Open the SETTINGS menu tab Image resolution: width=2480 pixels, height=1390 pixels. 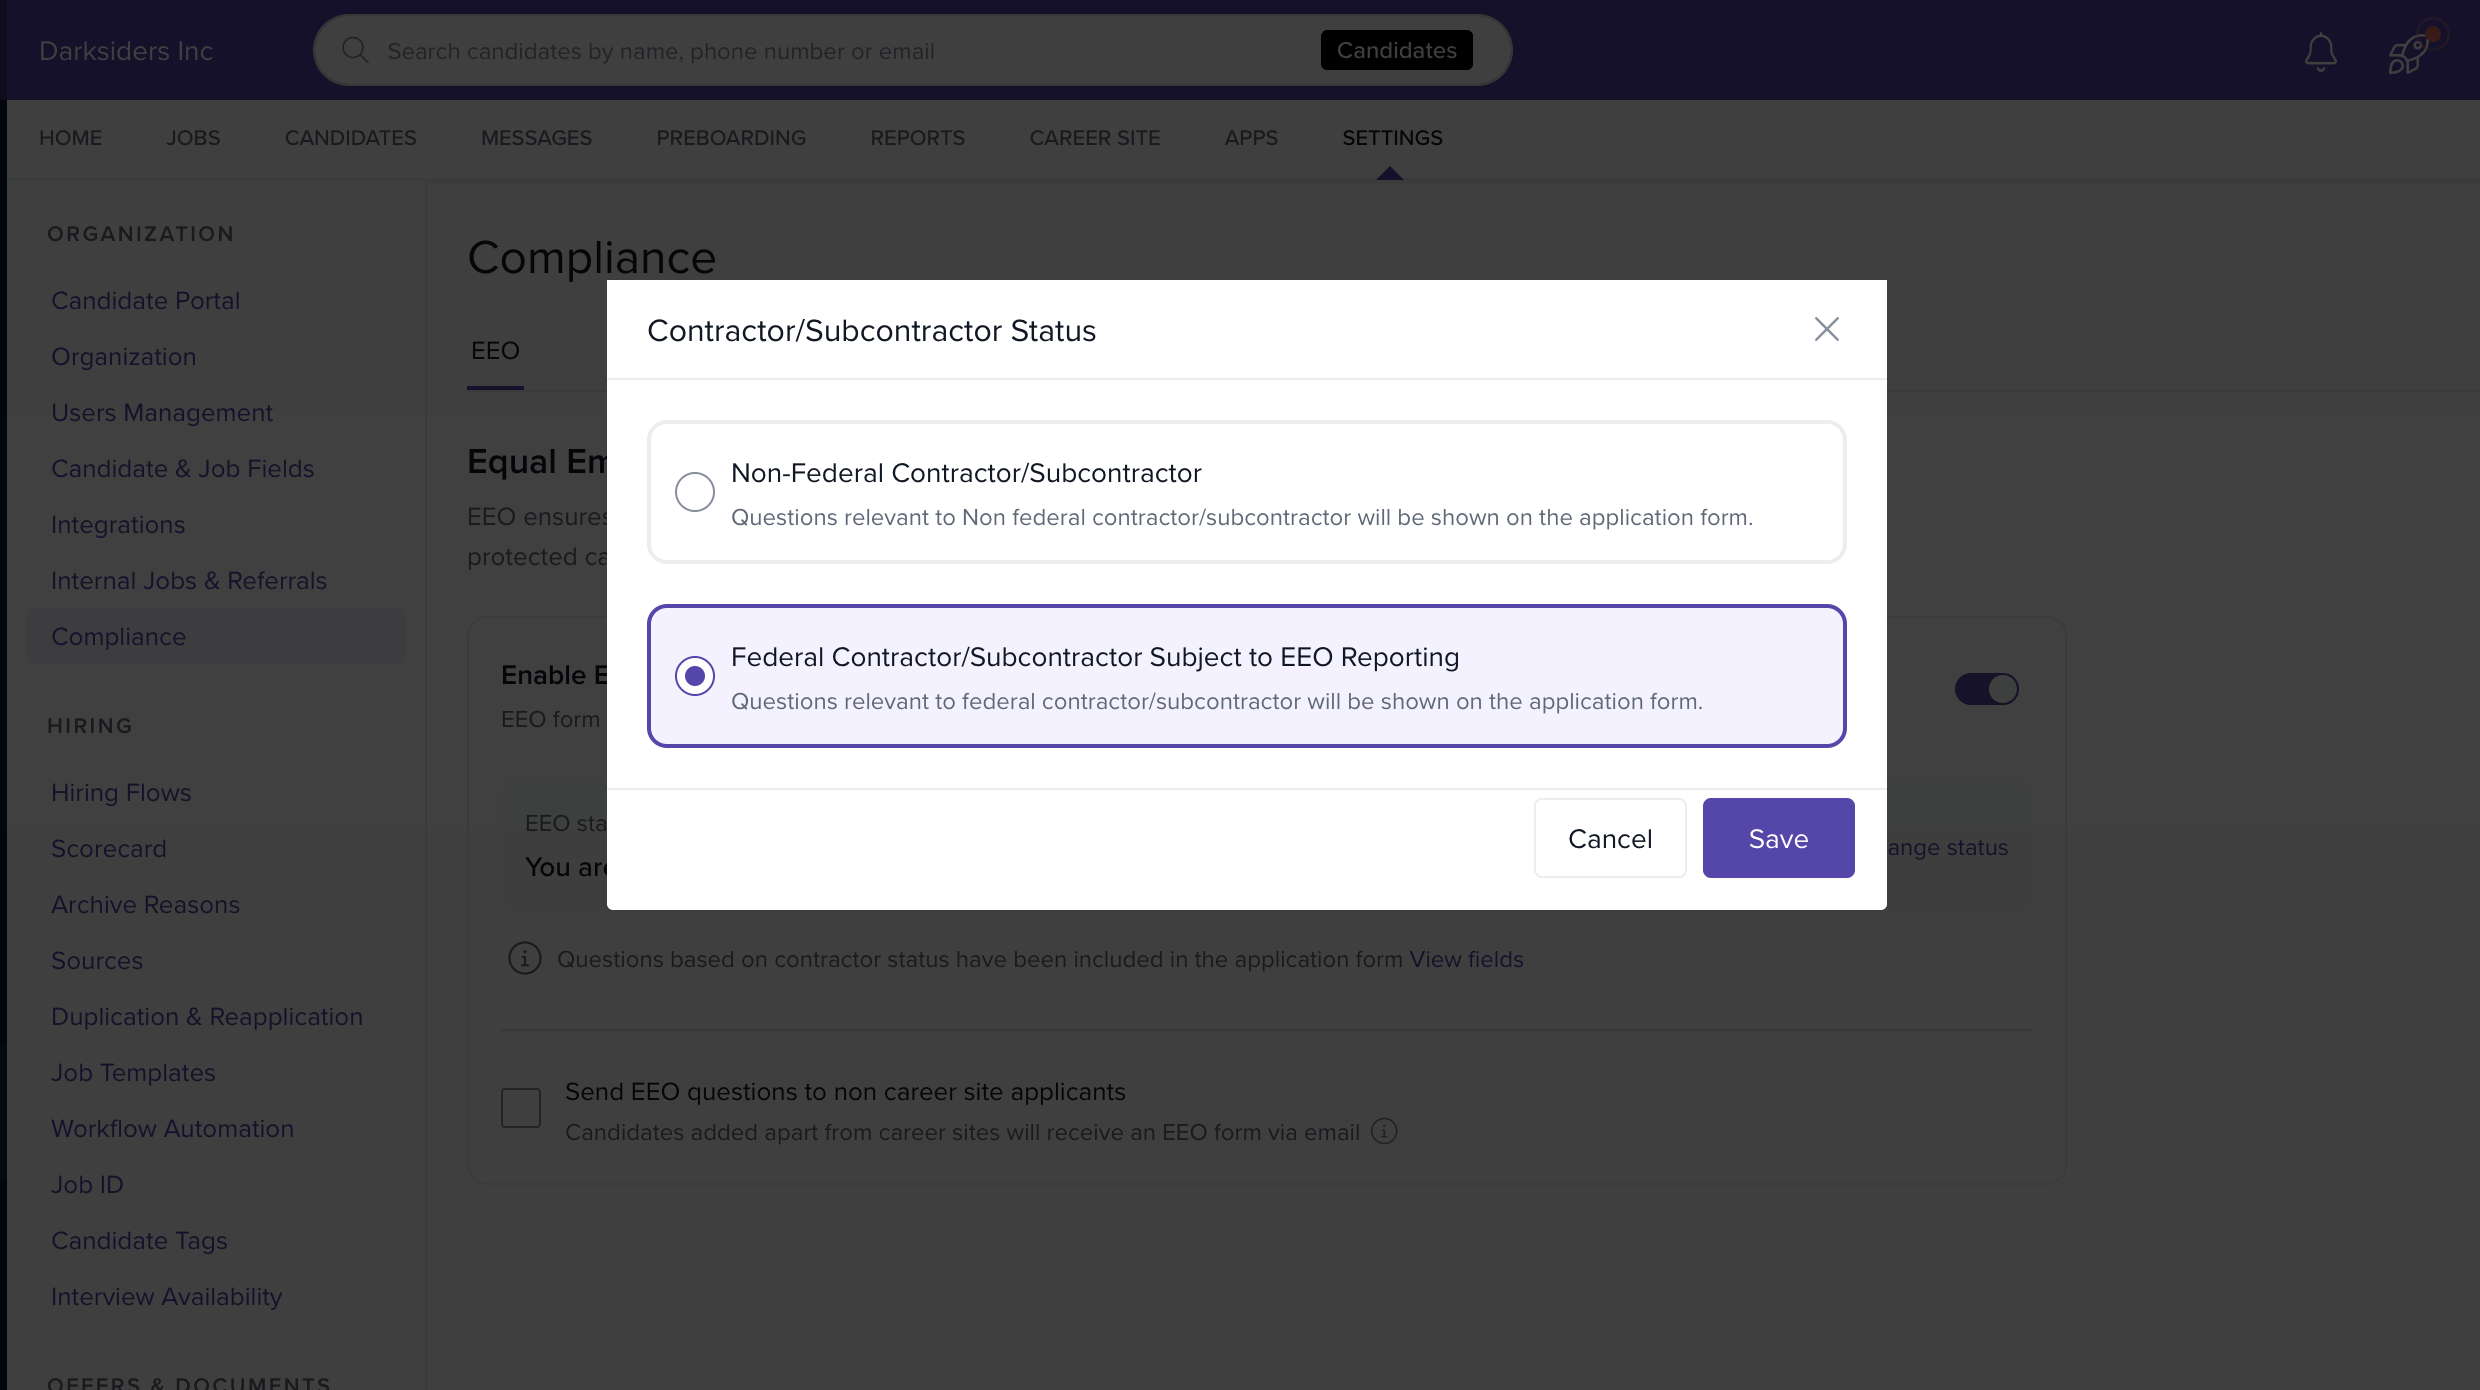click(1392, 138)
